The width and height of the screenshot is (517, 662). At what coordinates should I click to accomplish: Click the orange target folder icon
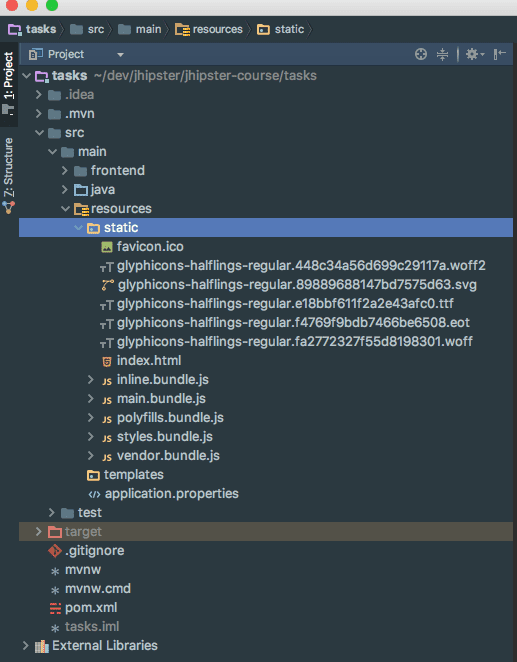[x=55, y=532]
